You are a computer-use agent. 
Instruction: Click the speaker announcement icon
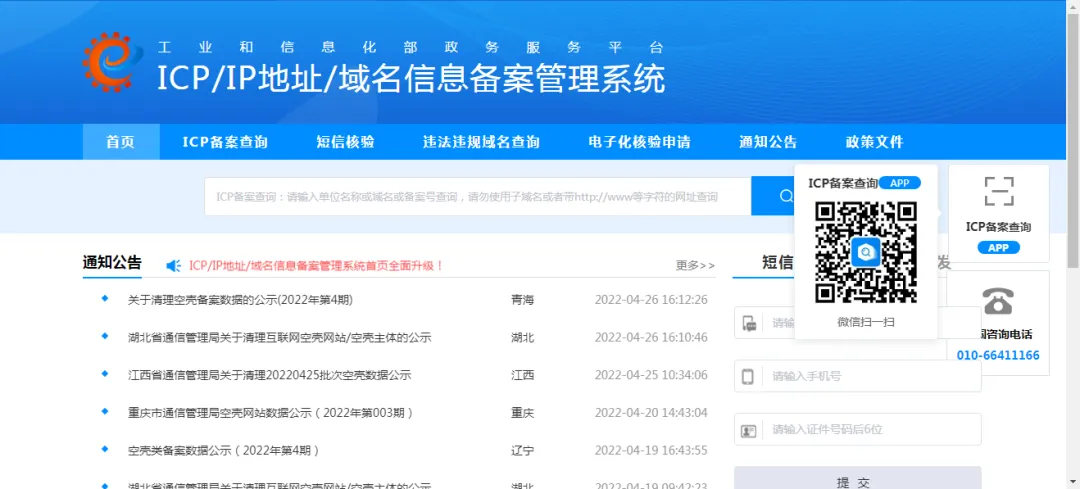point(173,266)
